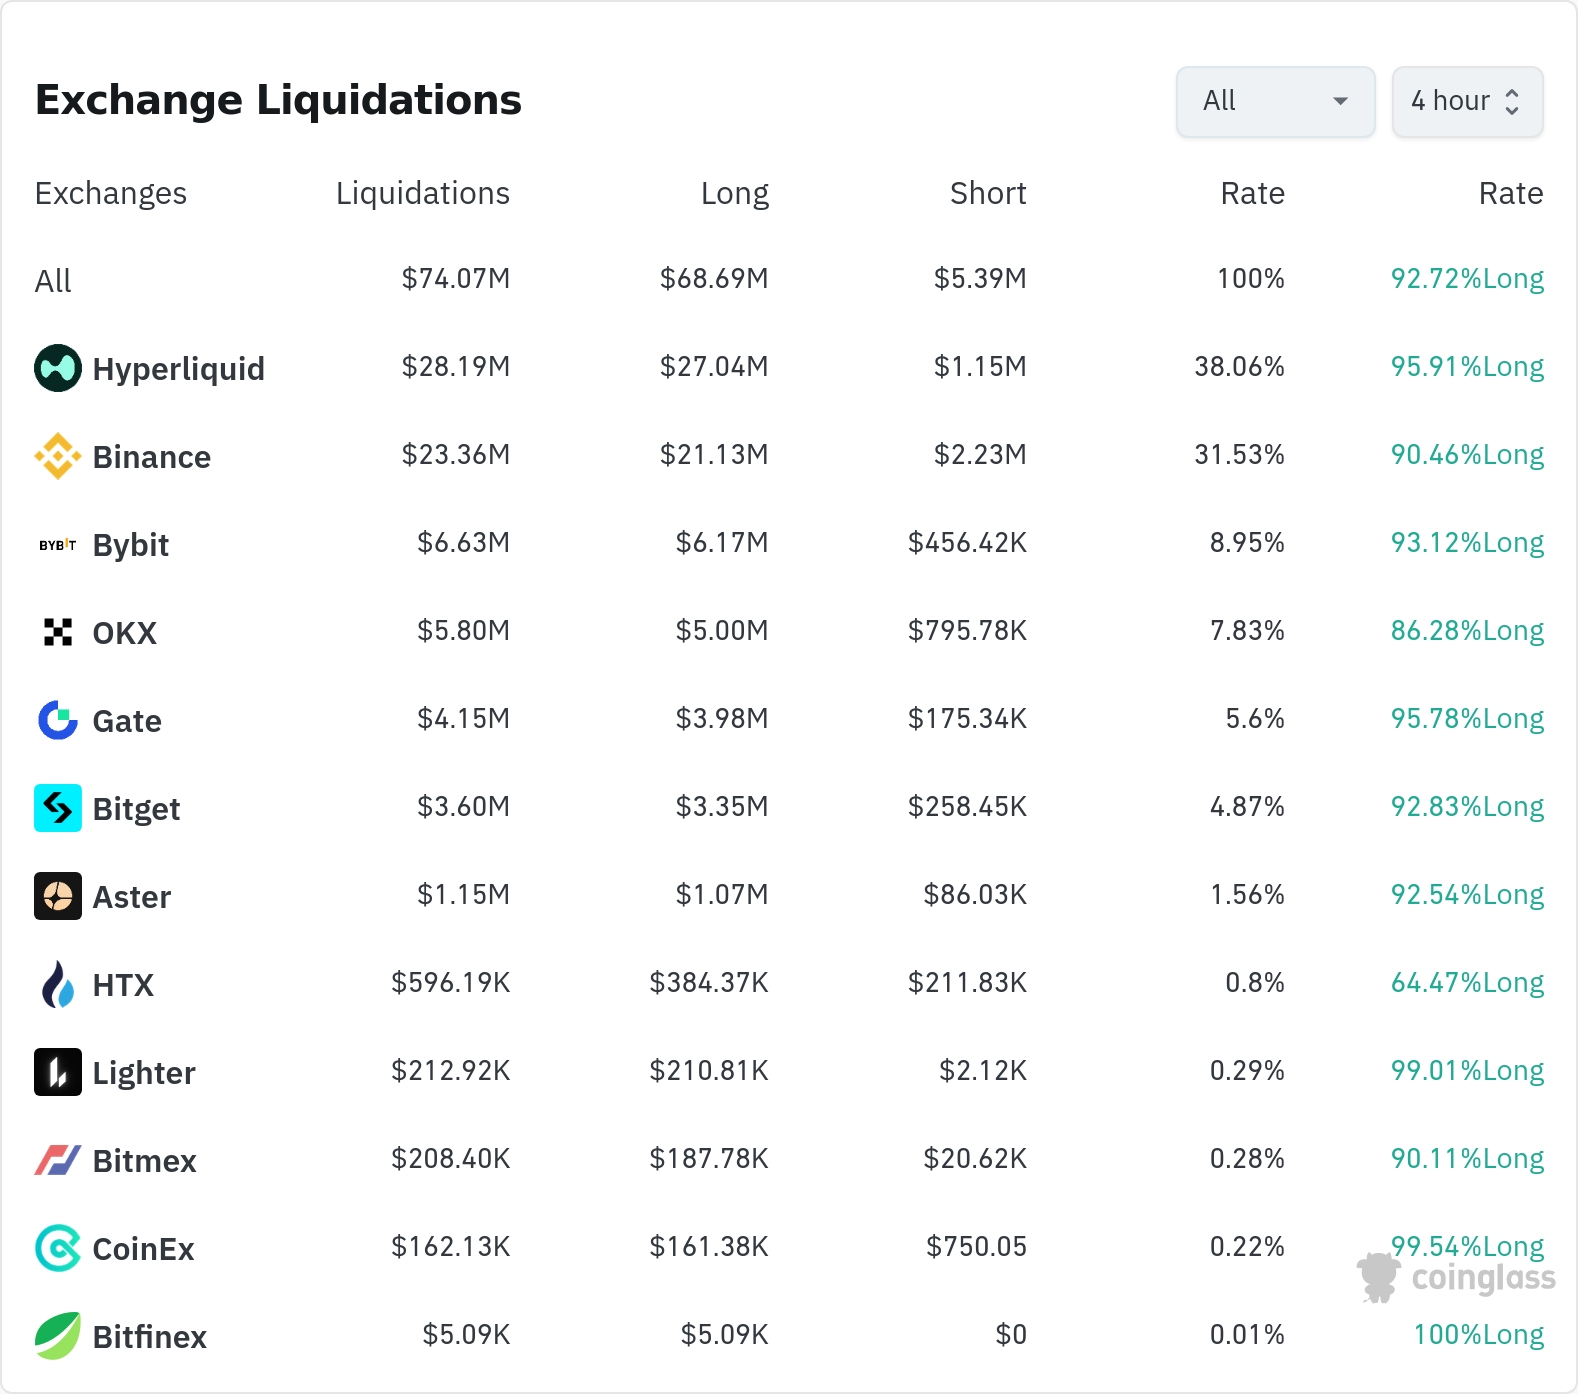
Task: Click the Aster logo icon
Action: pyautogui.click(x=58, y=896)
